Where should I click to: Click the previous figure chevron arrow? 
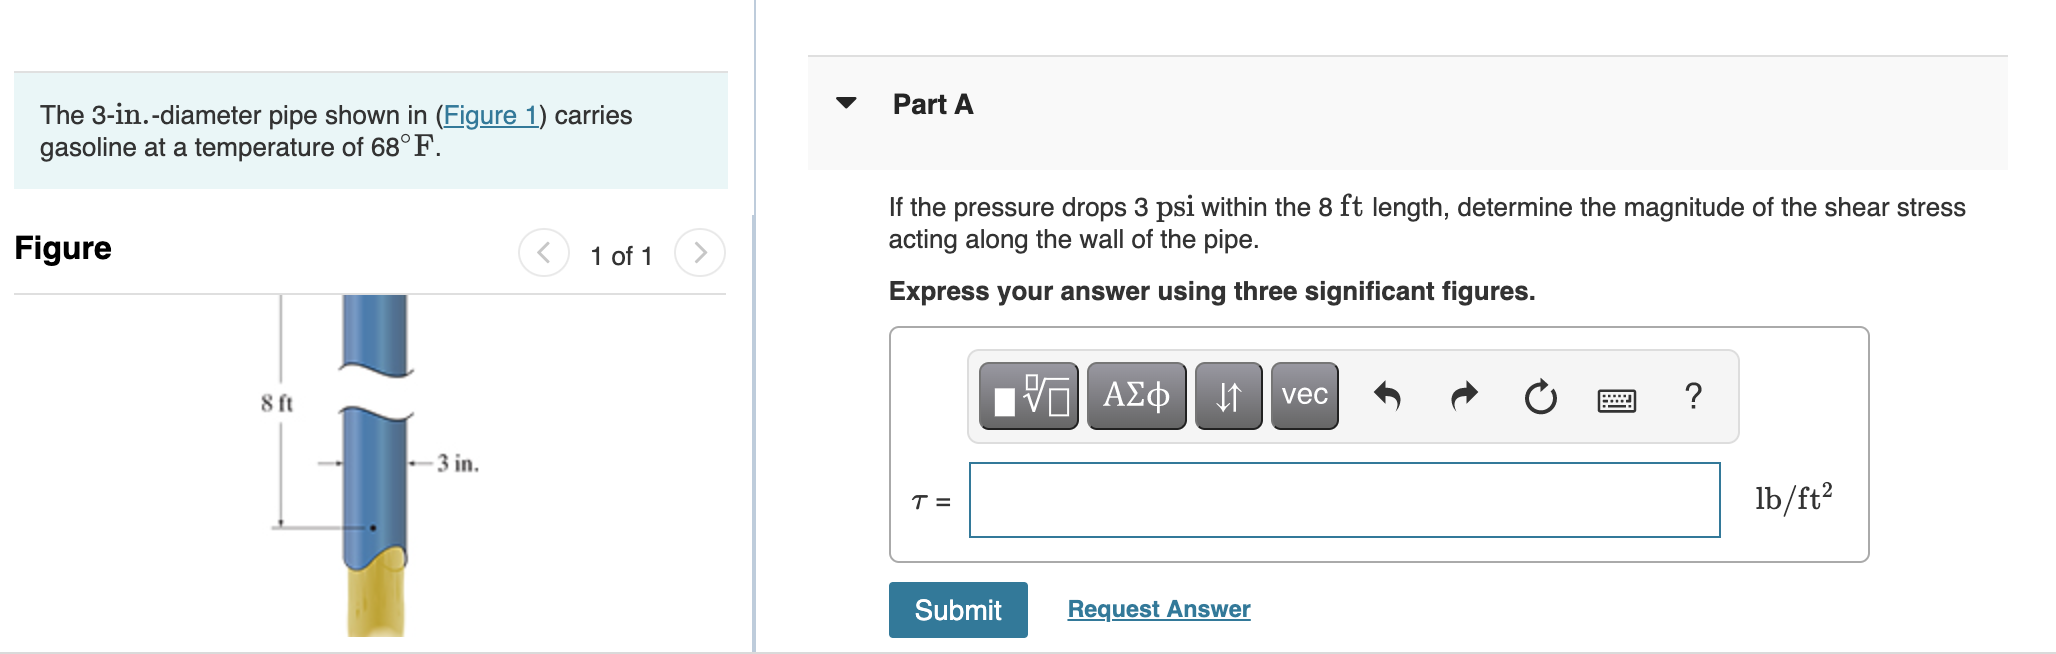(543, 253)
